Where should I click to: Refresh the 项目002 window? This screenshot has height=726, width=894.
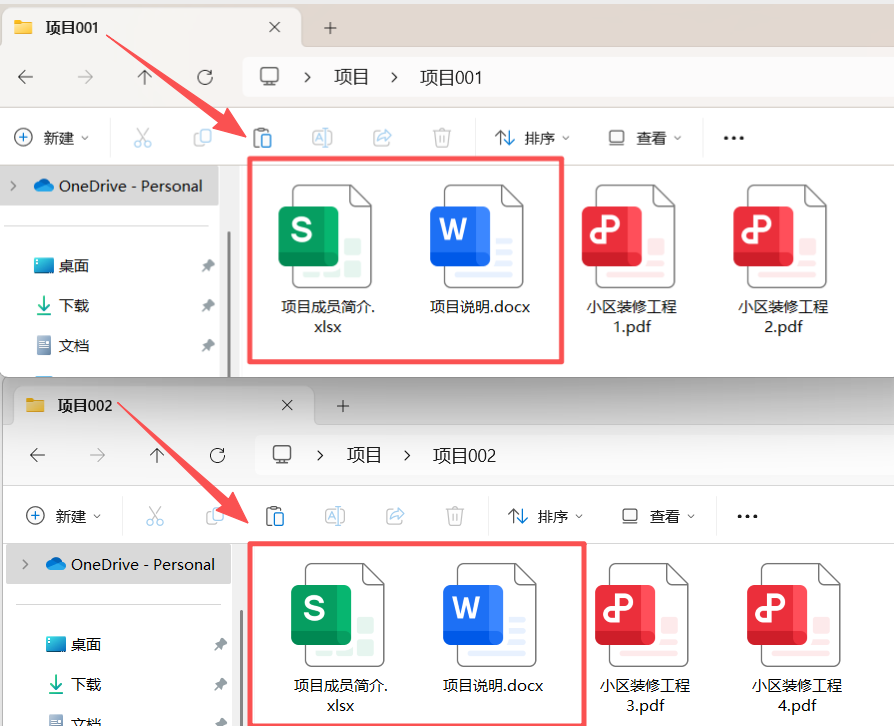click(x=217, y=455)
